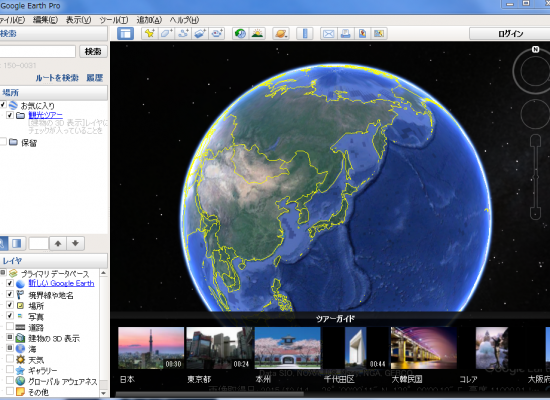The height and width of the screenshot is (400, 550).
Task: Uncheck the 境界線や地名 layer checkbox
Action: (10, 294)
